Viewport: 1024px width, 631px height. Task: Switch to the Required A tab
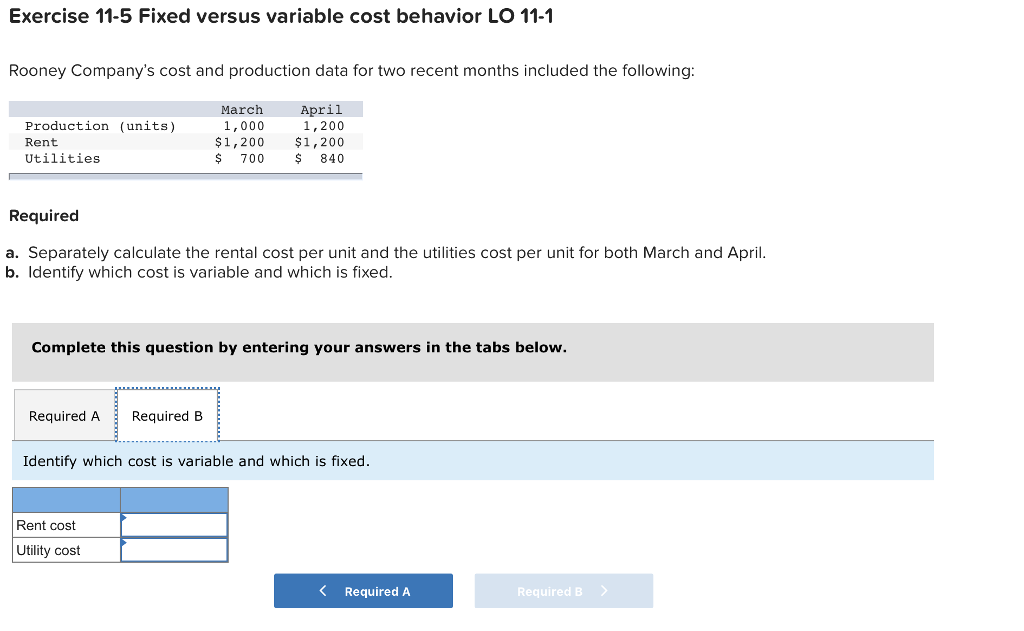click(x=64, y=414)
